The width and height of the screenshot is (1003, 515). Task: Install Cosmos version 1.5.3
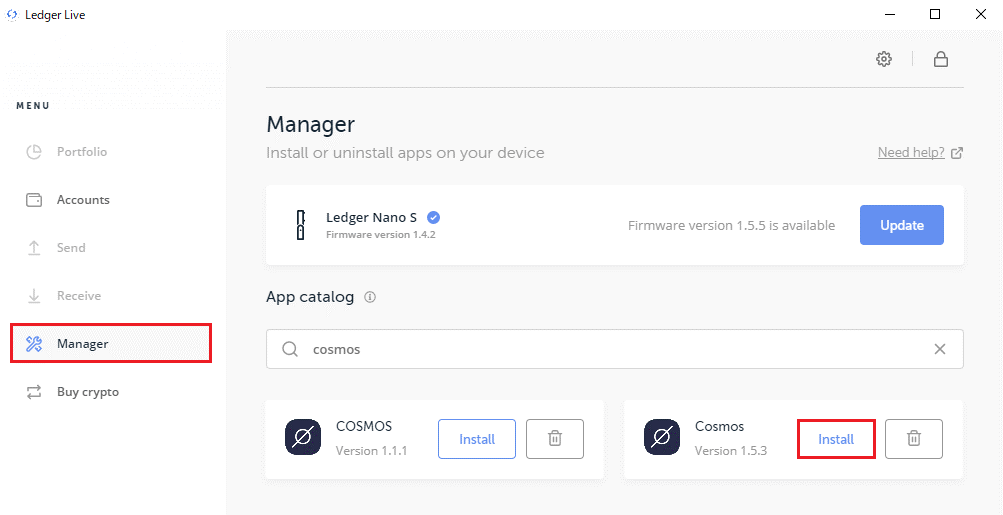[836, 439]
